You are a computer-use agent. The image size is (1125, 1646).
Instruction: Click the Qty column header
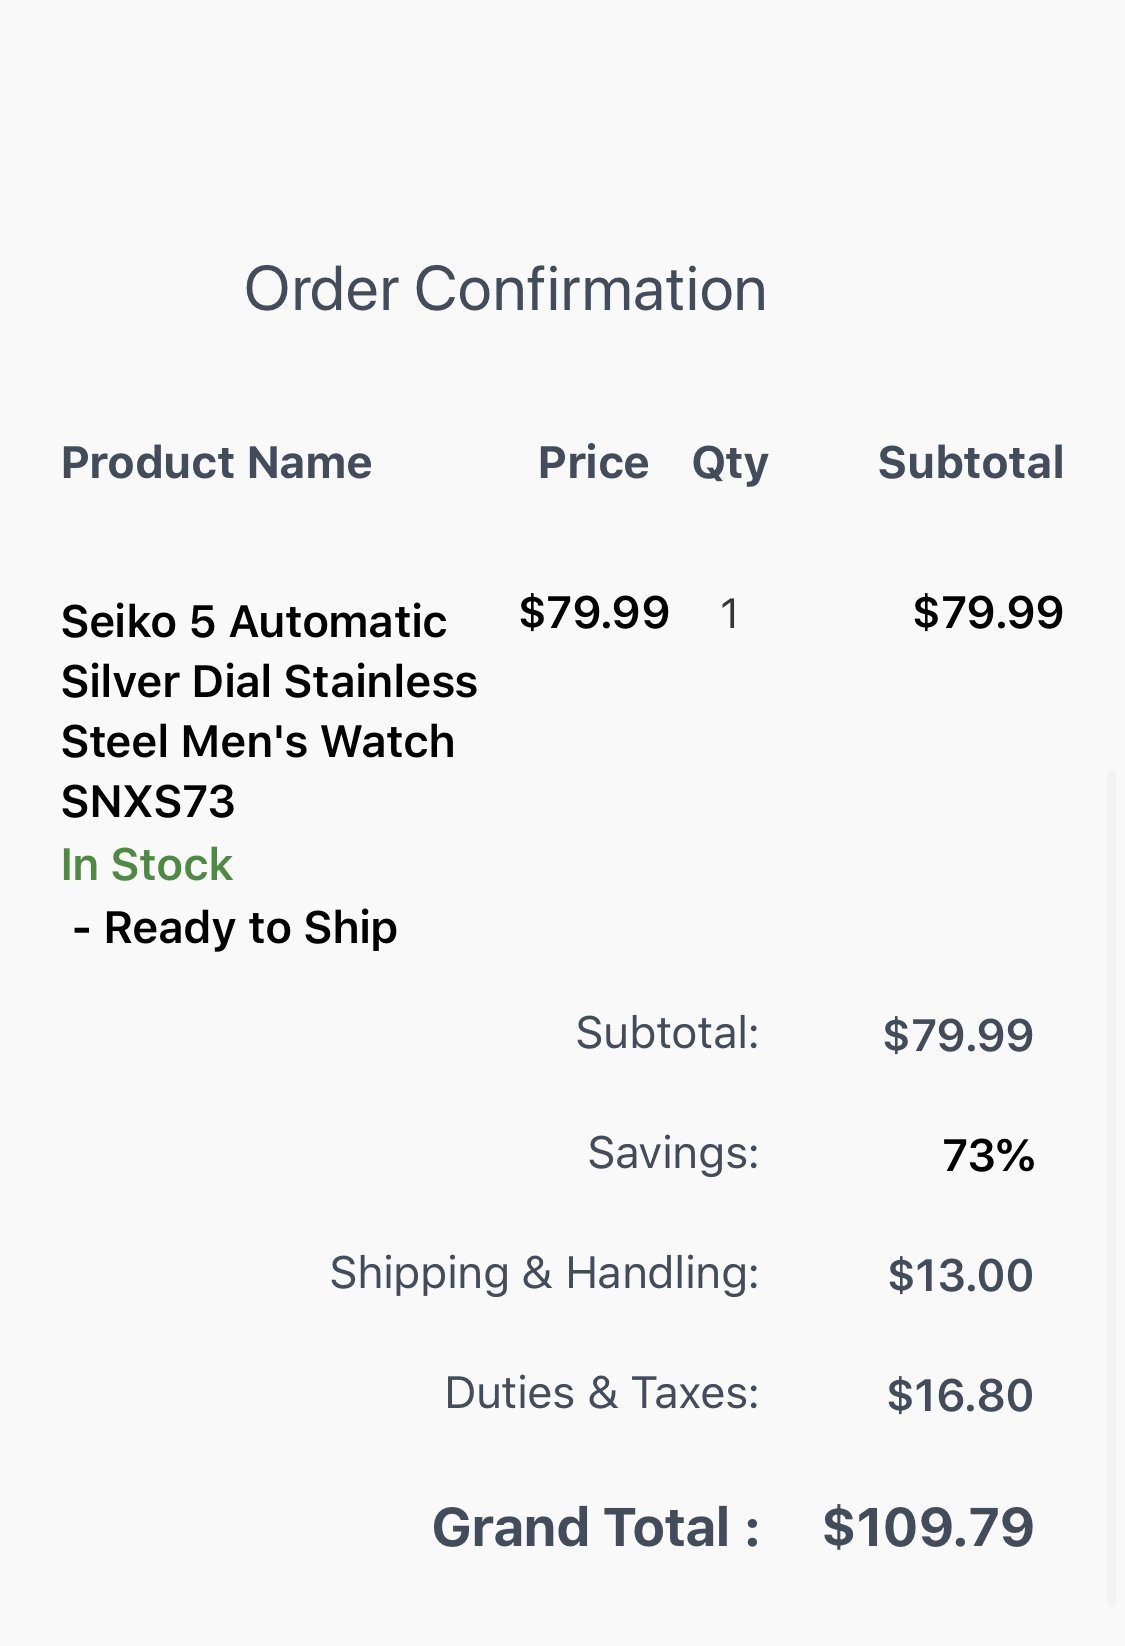(730, 465)
